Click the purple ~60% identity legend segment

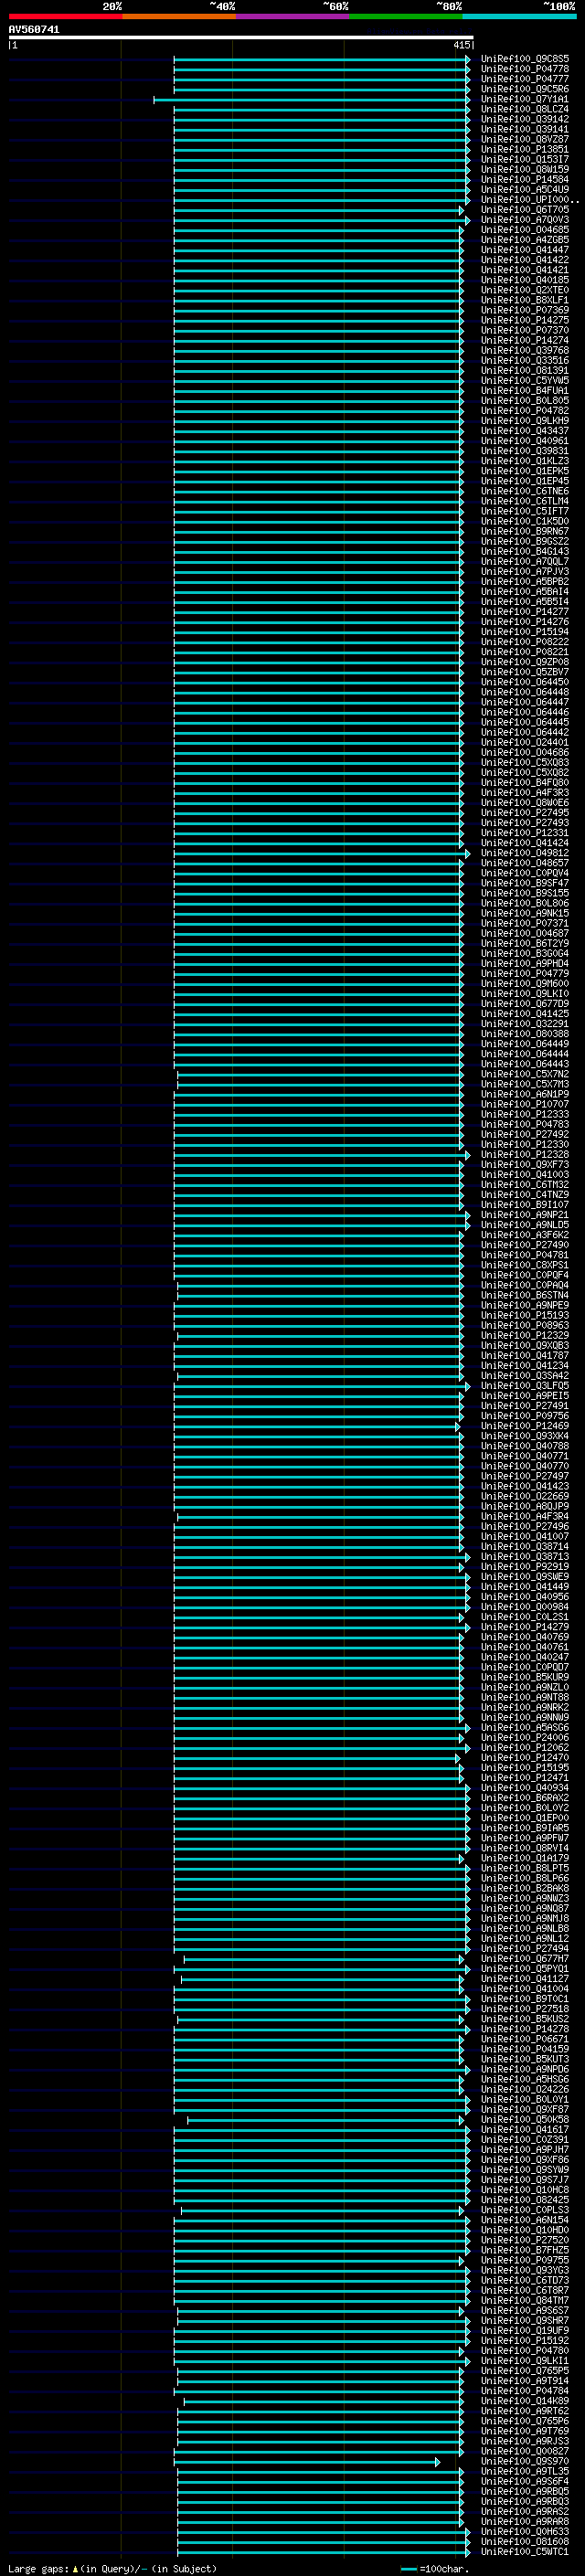click(293, 16)
